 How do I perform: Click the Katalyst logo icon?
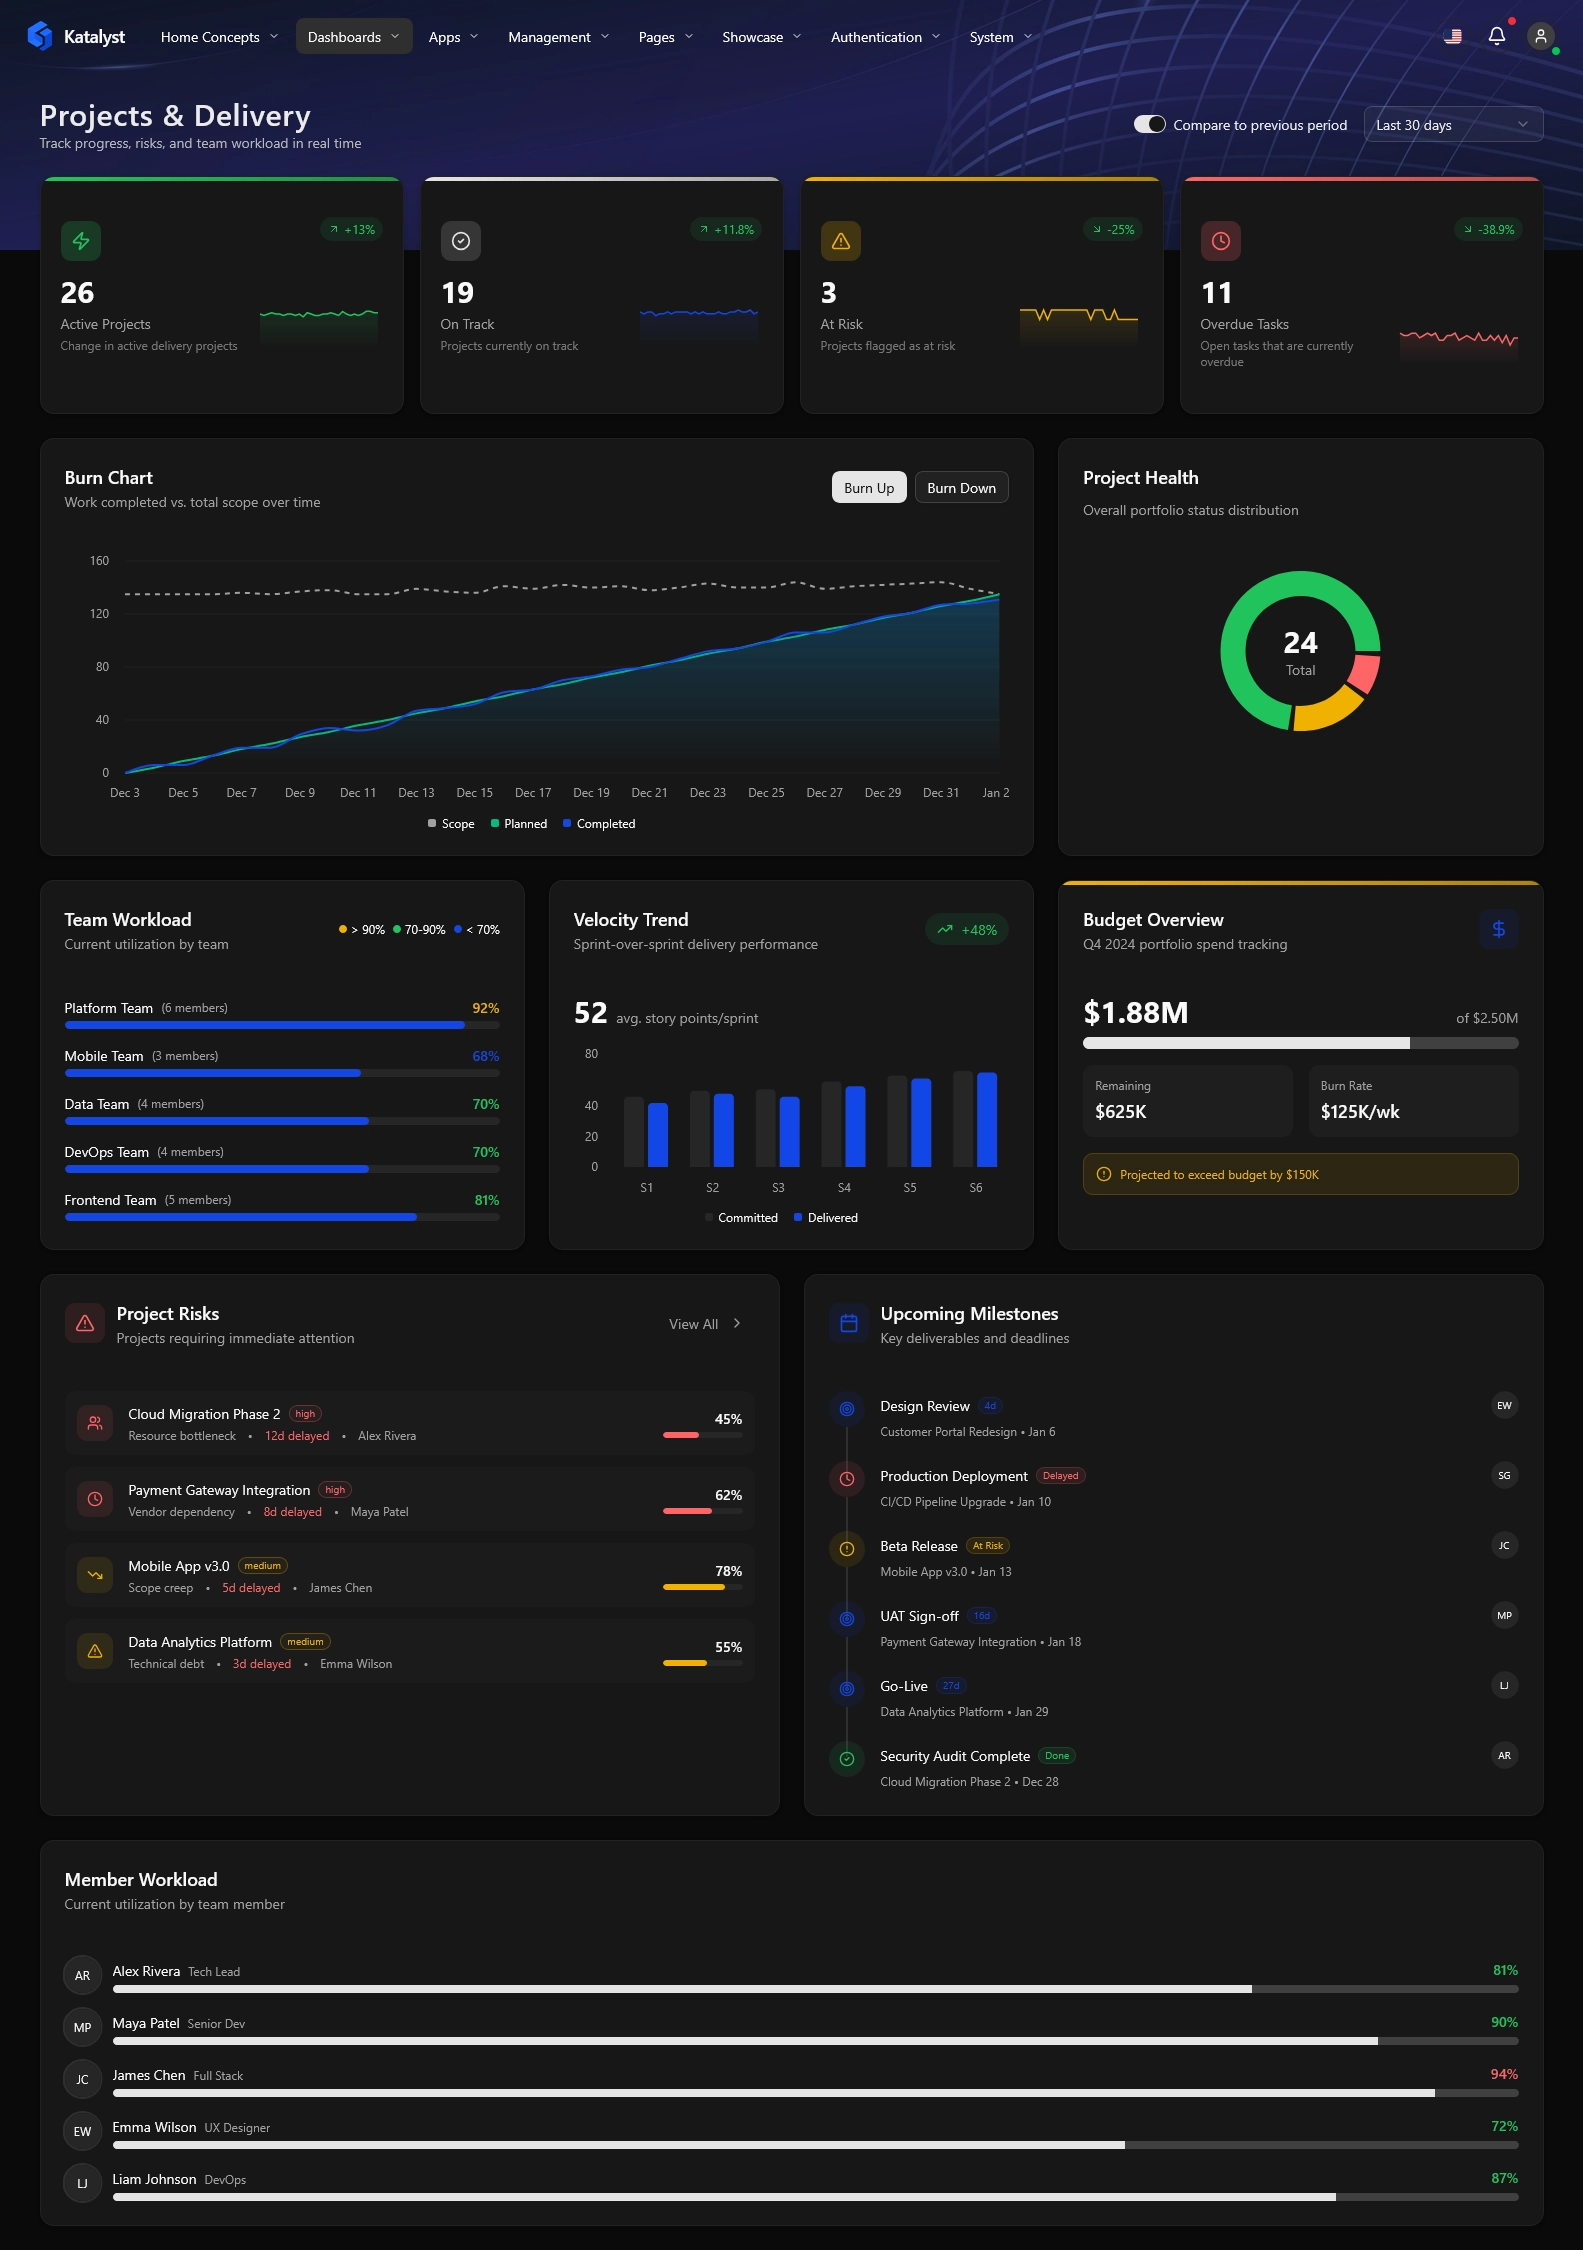[40, 36]
